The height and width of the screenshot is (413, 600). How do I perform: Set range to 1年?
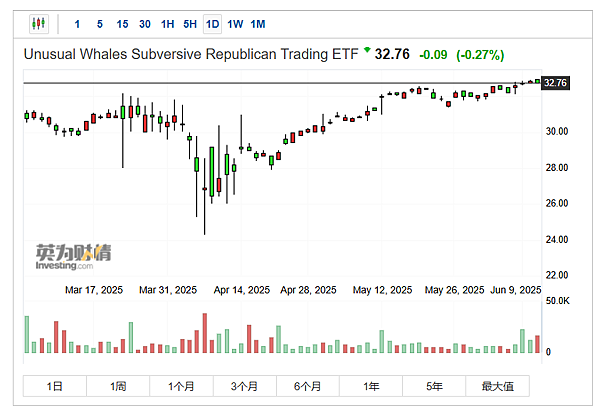tap(371, 386)
